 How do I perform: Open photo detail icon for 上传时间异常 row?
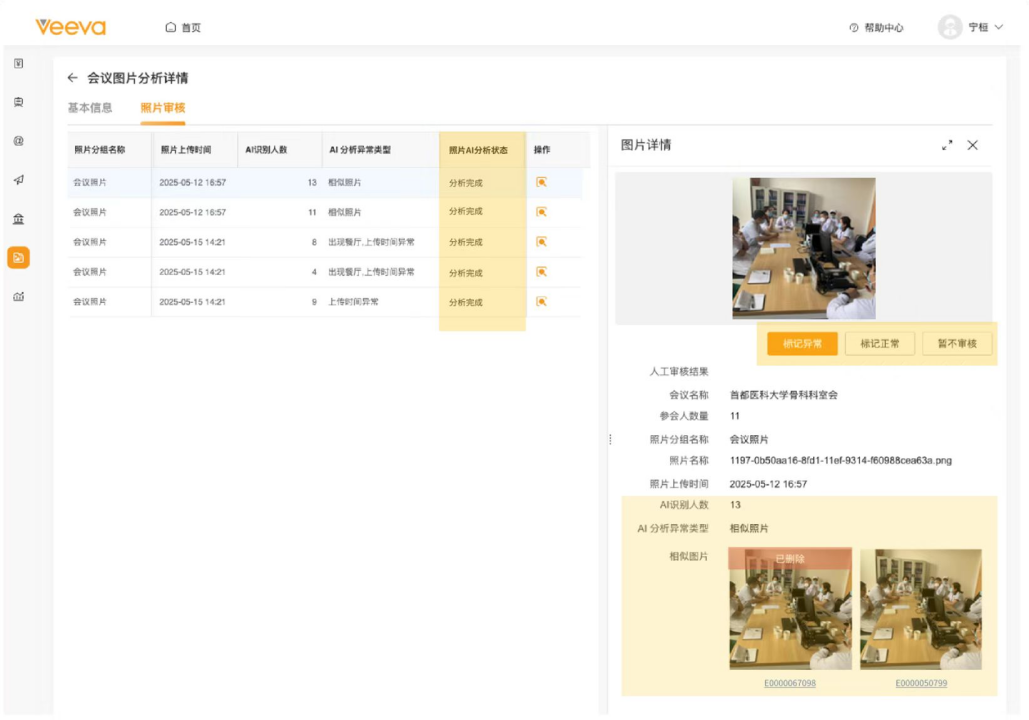coord(541,302)
